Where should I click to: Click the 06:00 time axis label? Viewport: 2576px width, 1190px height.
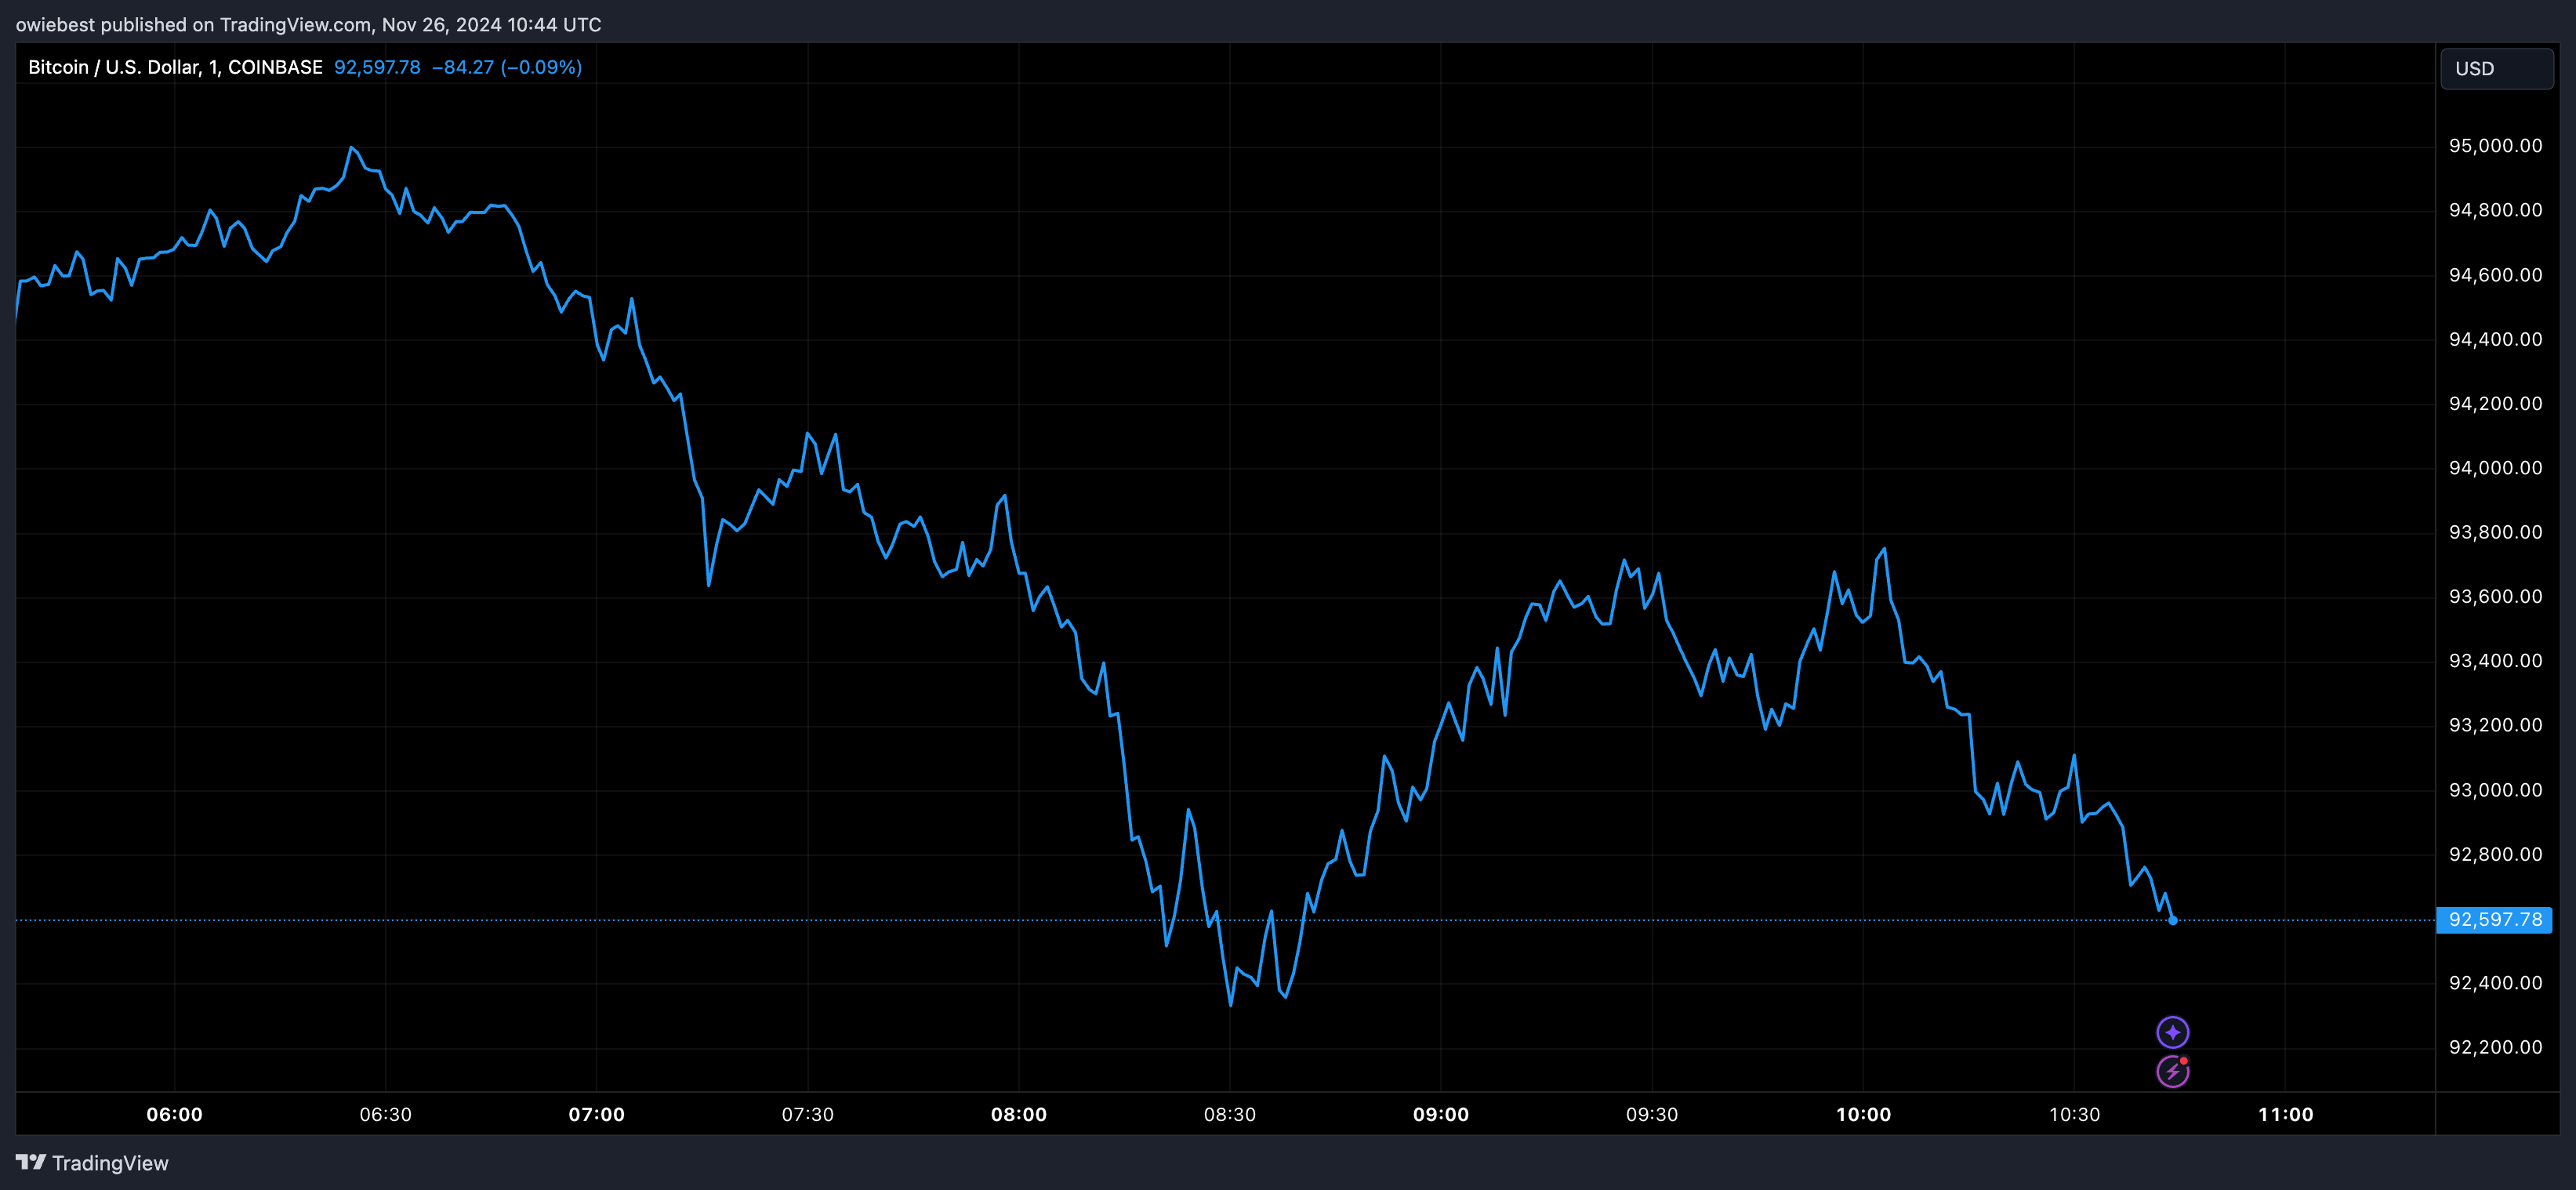tap(174, 1114)
